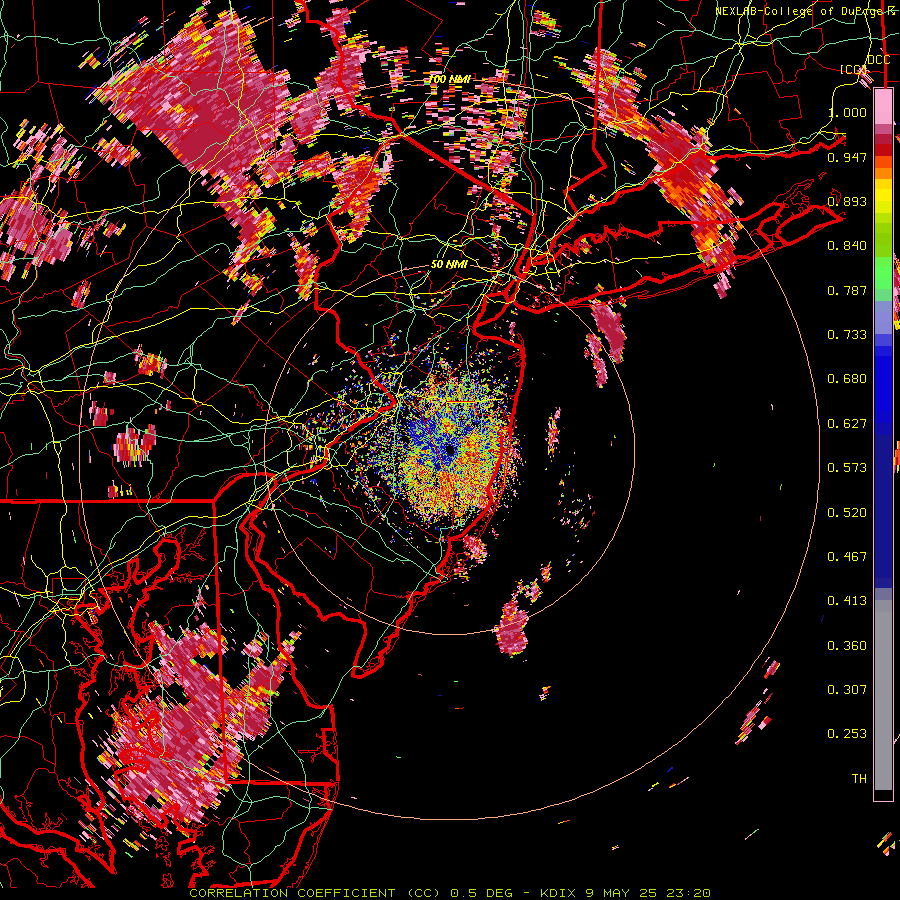Click the 0.733 color scale label
Viewport: 900px width, 900px height.
tap(847, 335)
